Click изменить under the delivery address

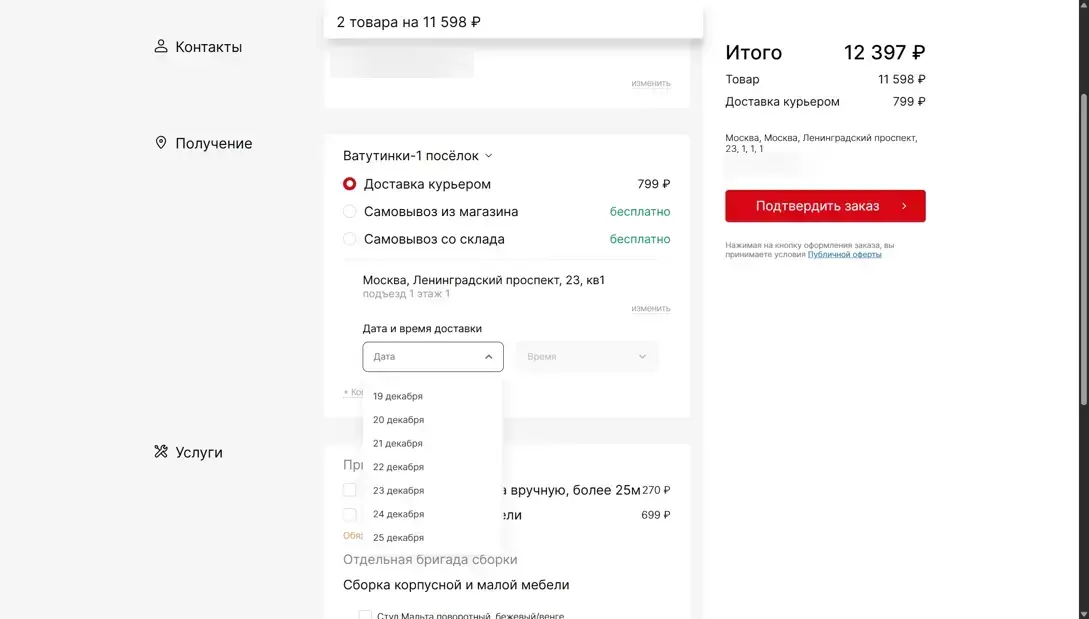coord(650,309)
